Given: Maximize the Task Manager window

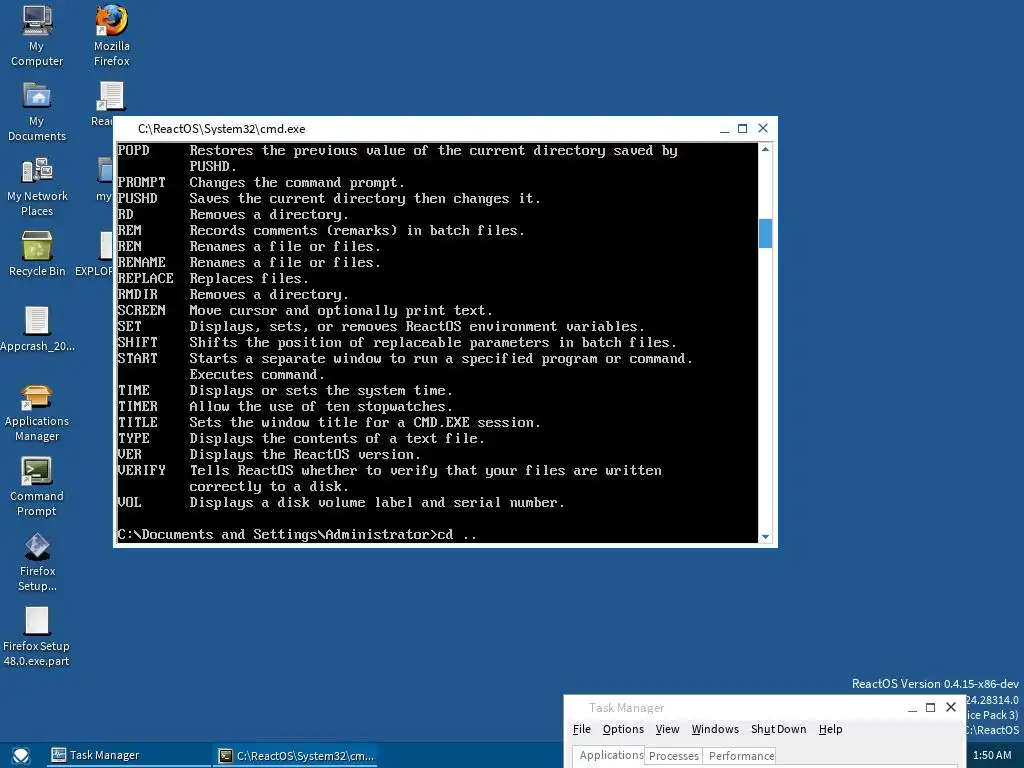Looking at the screenshot, I should pos(931,708).
